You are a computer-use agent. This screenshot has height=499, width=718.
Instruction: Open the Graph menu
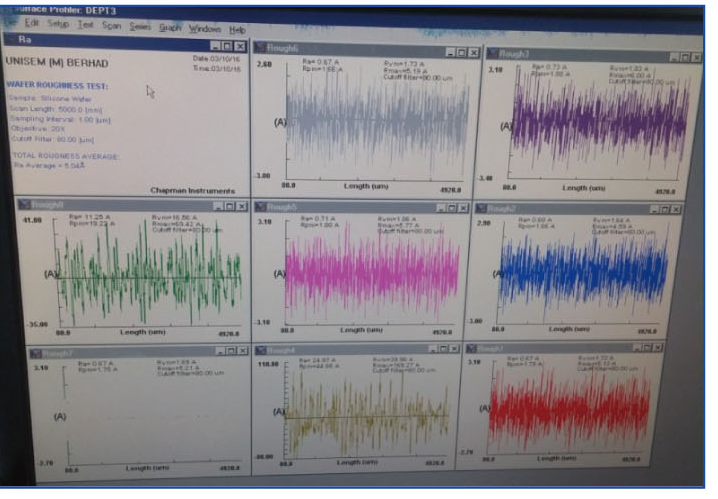[170, 28]
